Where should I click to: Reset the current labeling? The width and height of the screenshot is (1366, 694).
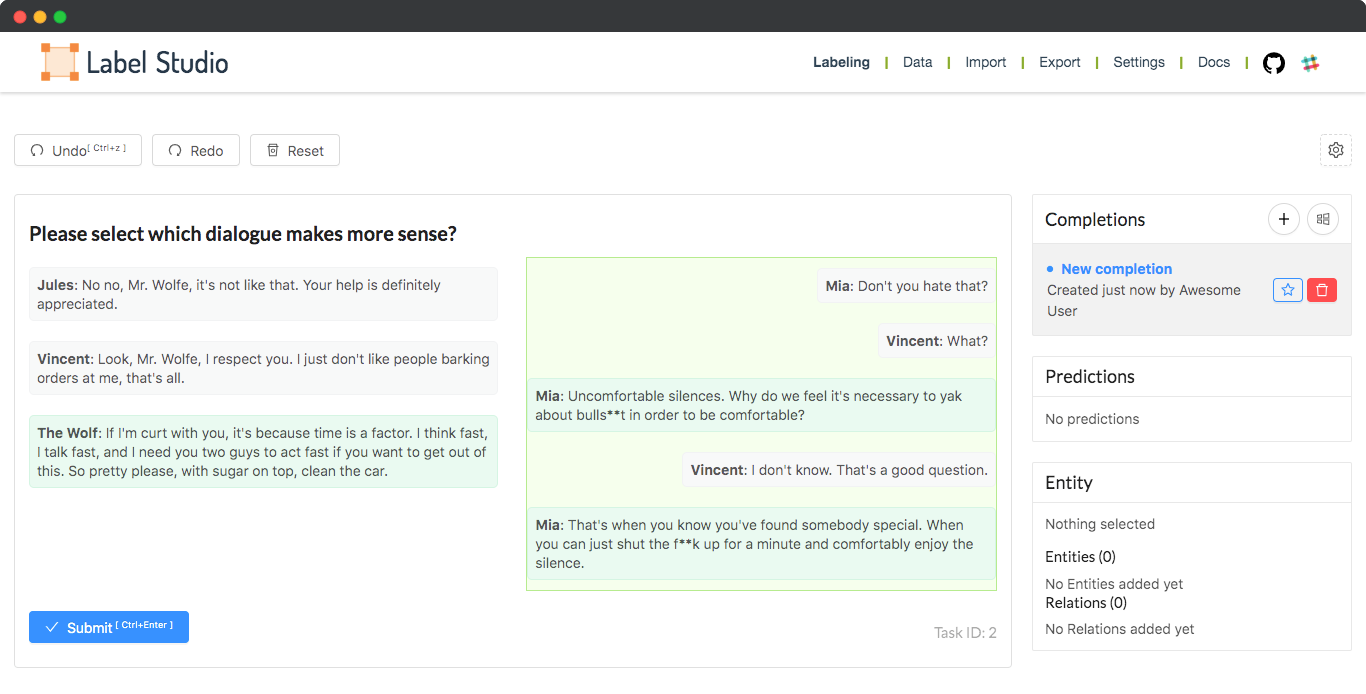[x=295, y=150]
